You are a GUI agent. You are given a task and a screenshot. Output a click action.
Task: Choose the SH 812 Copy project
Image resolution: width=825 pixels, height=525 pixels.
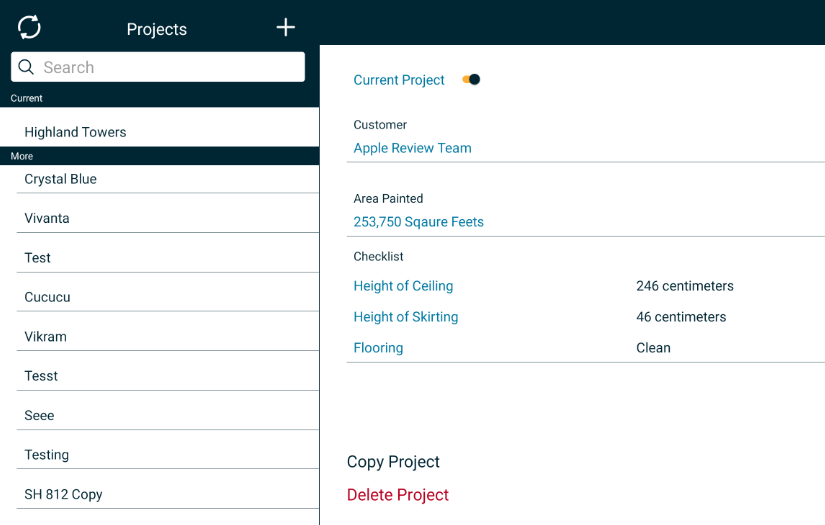63,494
